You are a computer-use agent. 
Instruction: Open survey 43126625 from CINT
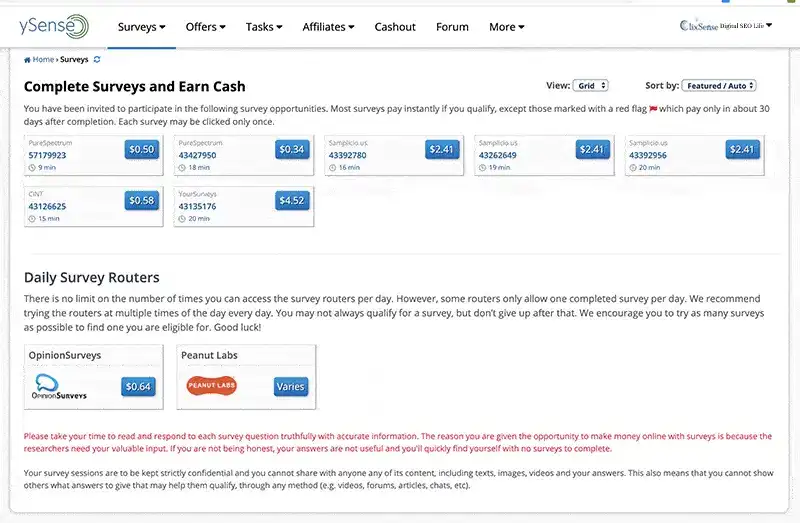pyautogui.click(x=48, y=206)
